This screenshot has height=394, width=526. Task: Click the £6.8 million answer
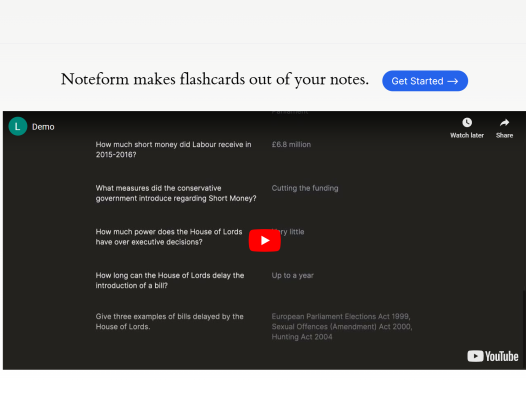(x=291, y=145)
